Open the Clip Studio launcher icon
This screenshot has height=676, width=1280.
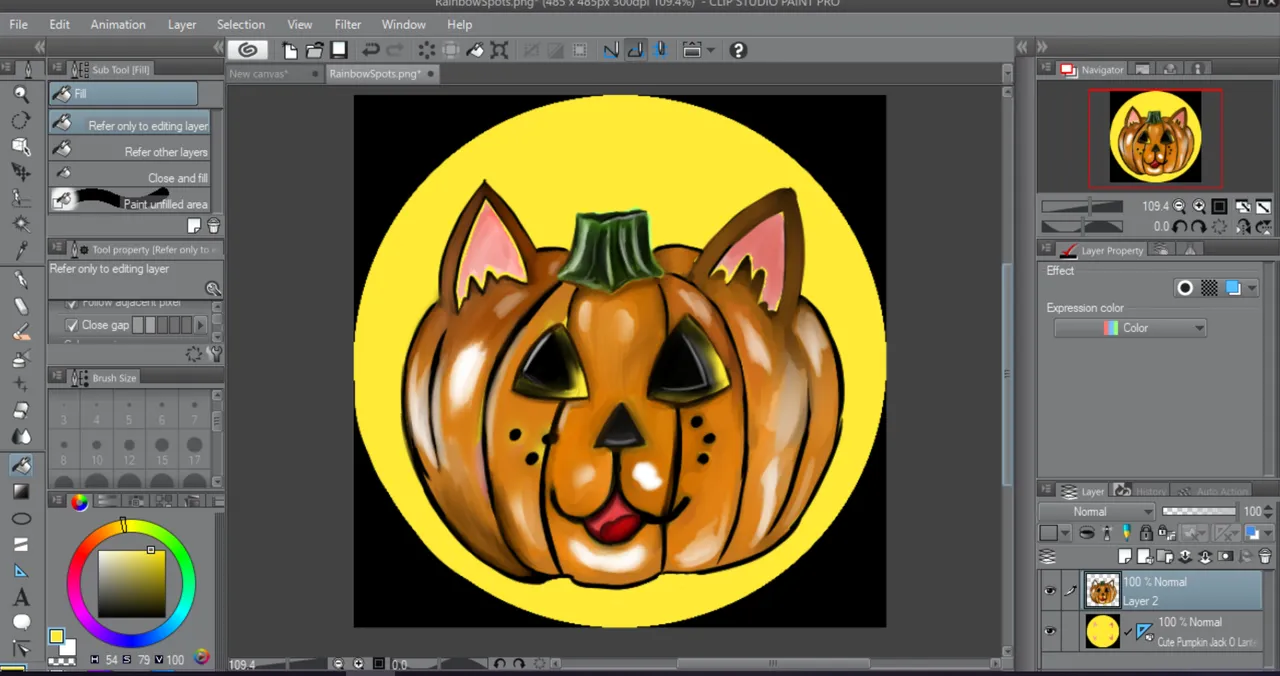point(248,50)
